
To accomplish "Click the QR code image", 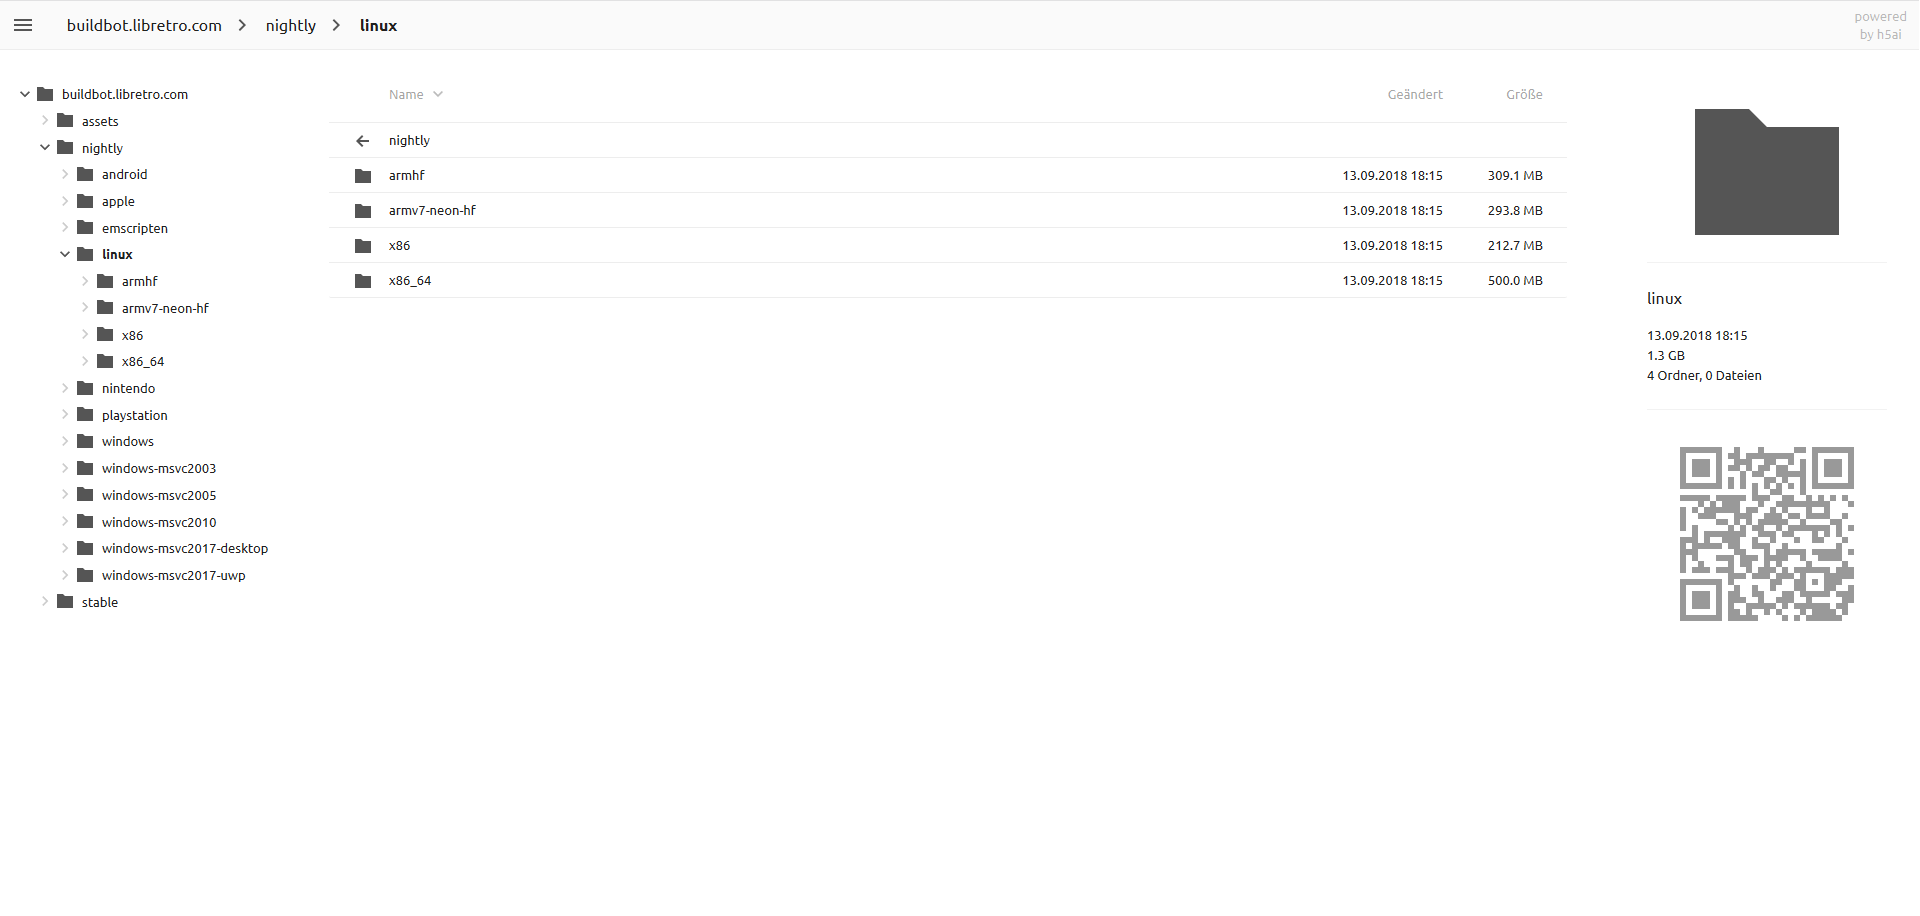I will [1766, 533].
